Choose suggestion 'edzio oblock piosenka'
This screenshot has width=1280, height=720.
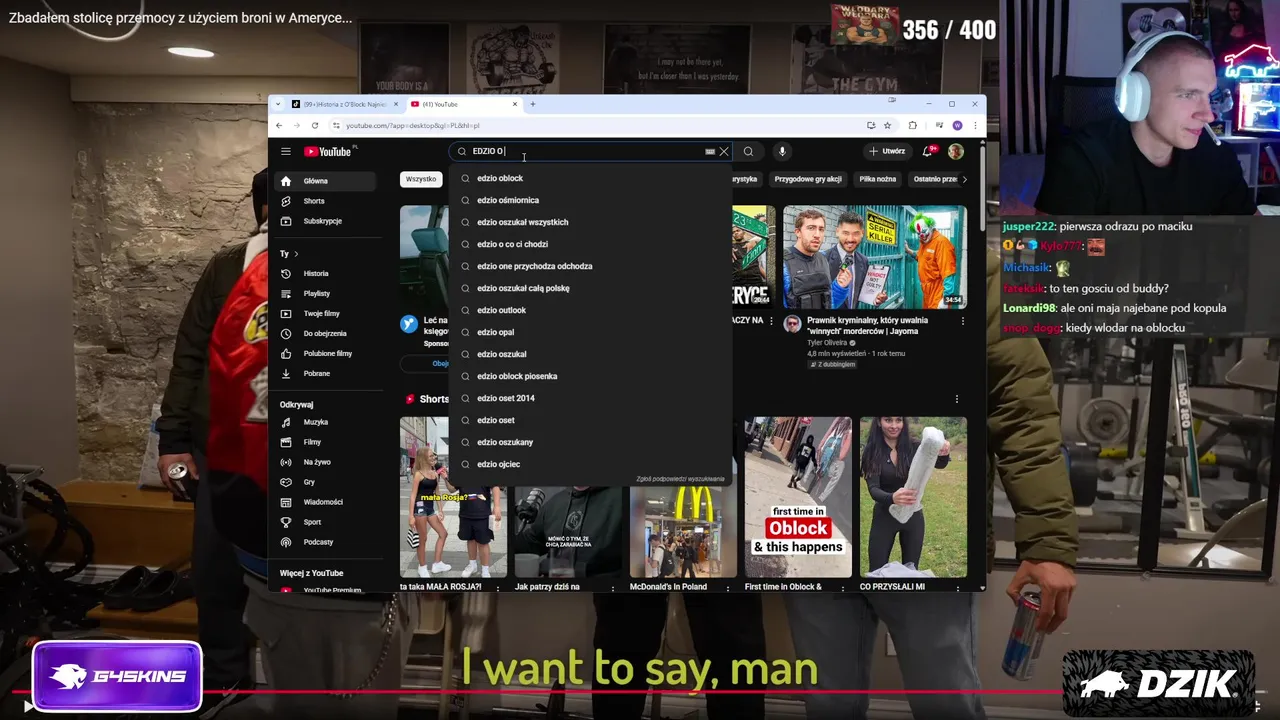591,376
